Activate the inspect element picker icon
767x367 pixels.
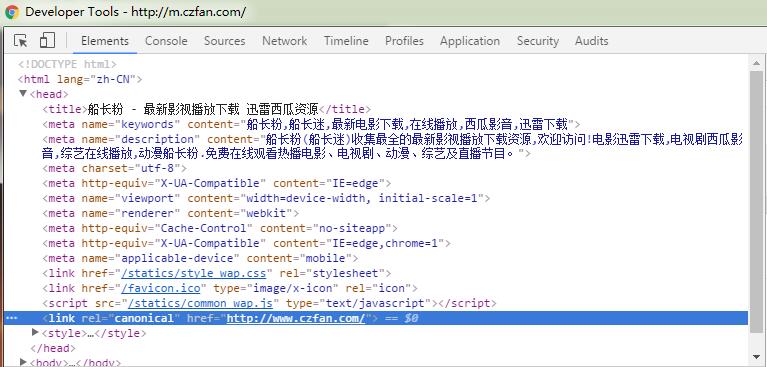pyautogui.click(x=21, y=41)
